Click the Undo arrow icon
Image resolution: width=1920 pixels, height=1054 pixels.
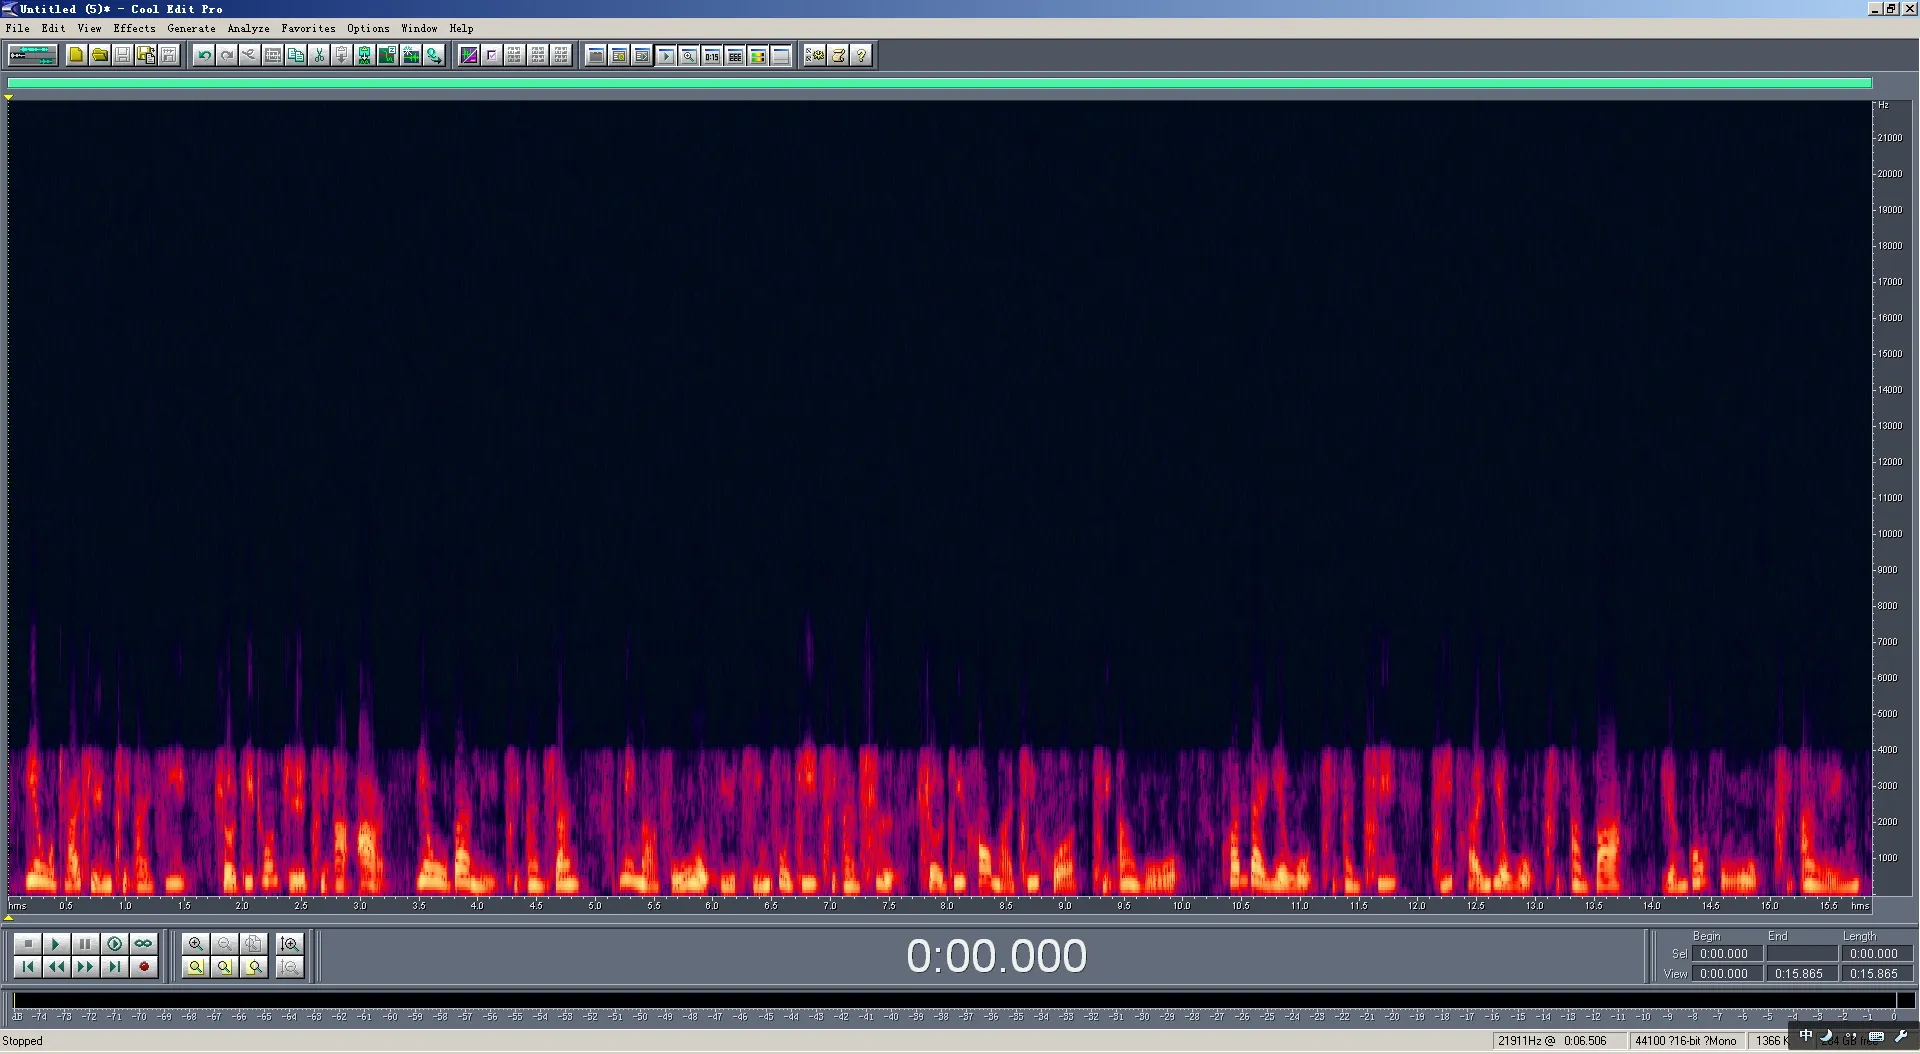click(204, 55)
